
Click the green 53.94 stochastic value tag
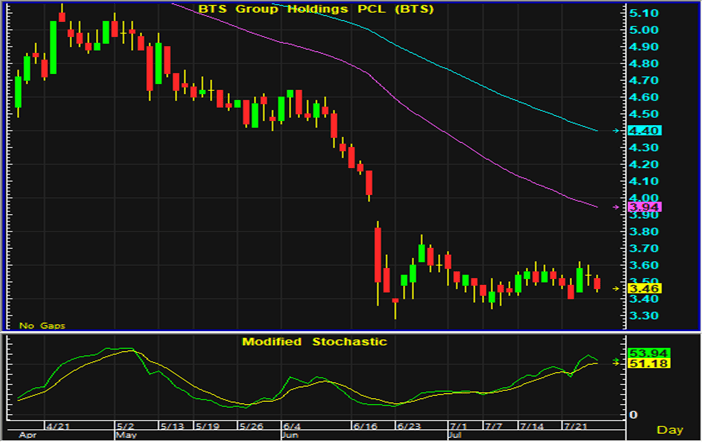[x=639, y=353]
